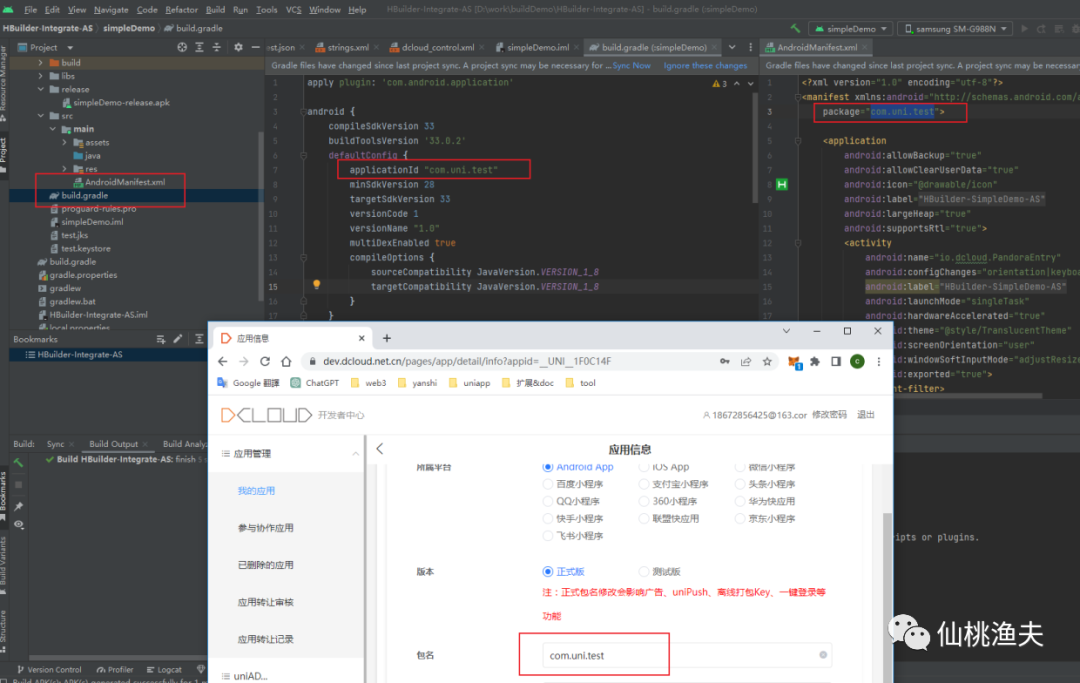Click 包名 input field with com.uni.test
Screen dimensions: 1080x683
click(x=686, y=655)
